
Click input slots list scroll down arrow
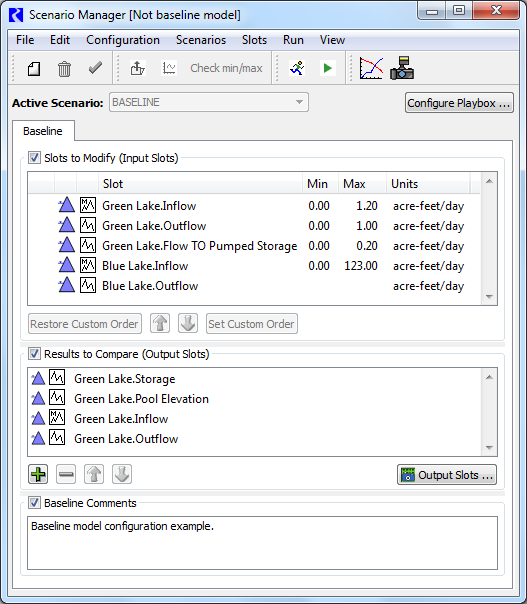(x=489, y=297)
